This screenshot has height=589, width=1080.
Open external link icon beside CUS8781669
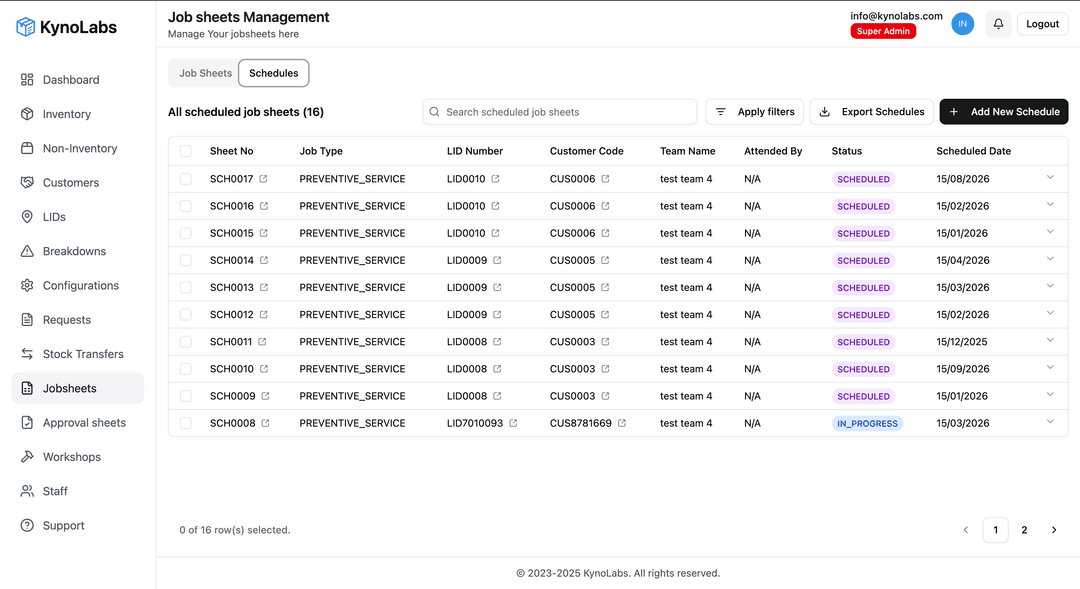[621, 423]
